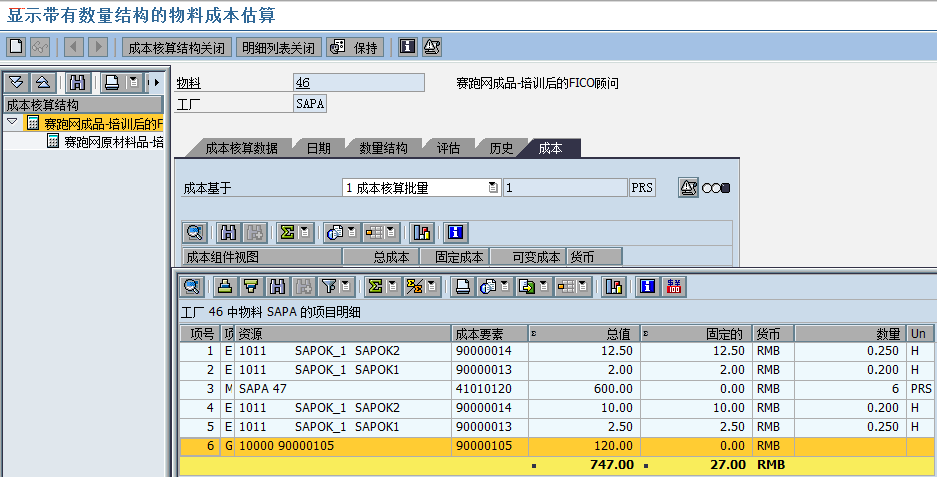Viewport: 937px width, 477px height.
Task: Click the bar chart icon in itemization toolbar
Action: (x=614, y=287)
